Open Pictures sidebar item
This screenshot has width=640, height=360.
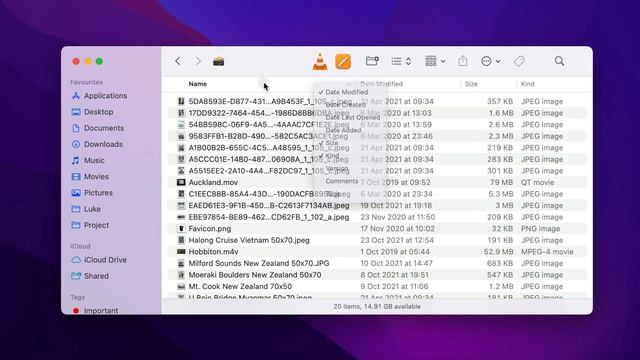(92, 193)
